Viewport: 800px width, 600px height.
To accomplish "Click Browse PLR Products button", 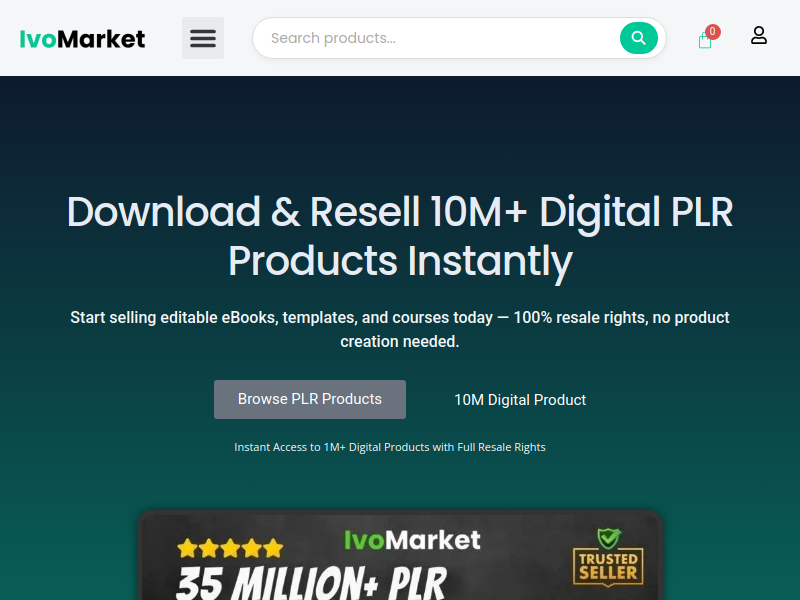I will pos(310,399).
